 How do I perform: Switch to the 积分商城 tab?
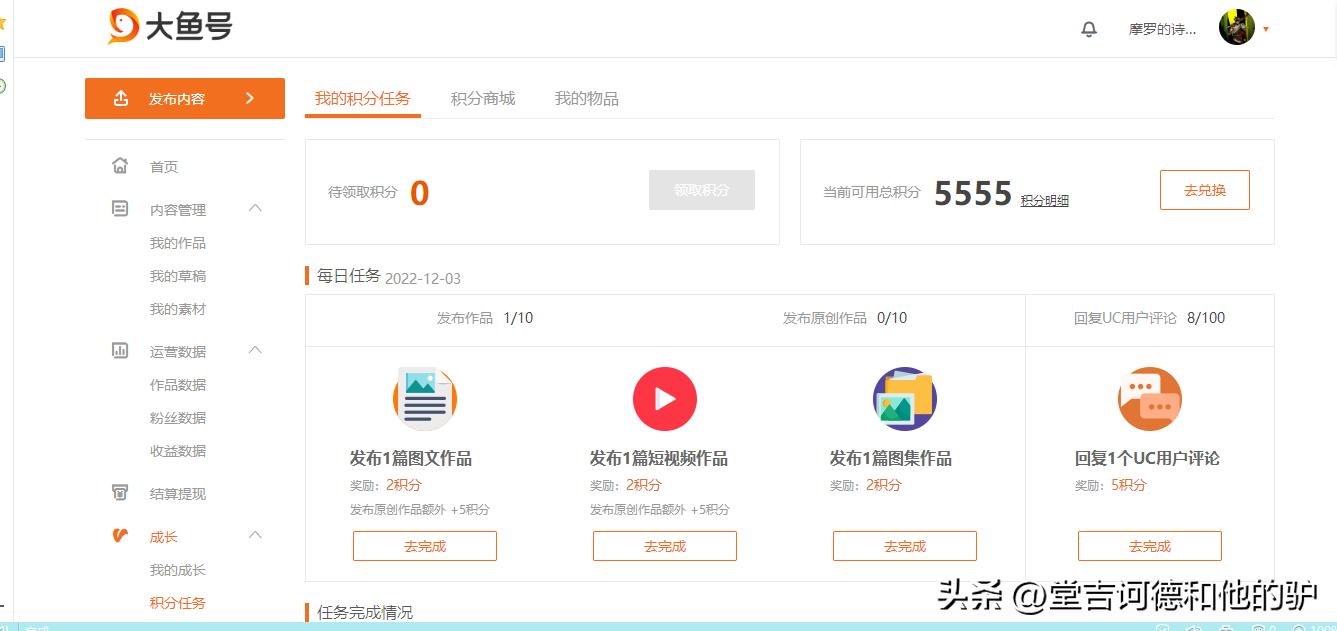tap(483, 98)
